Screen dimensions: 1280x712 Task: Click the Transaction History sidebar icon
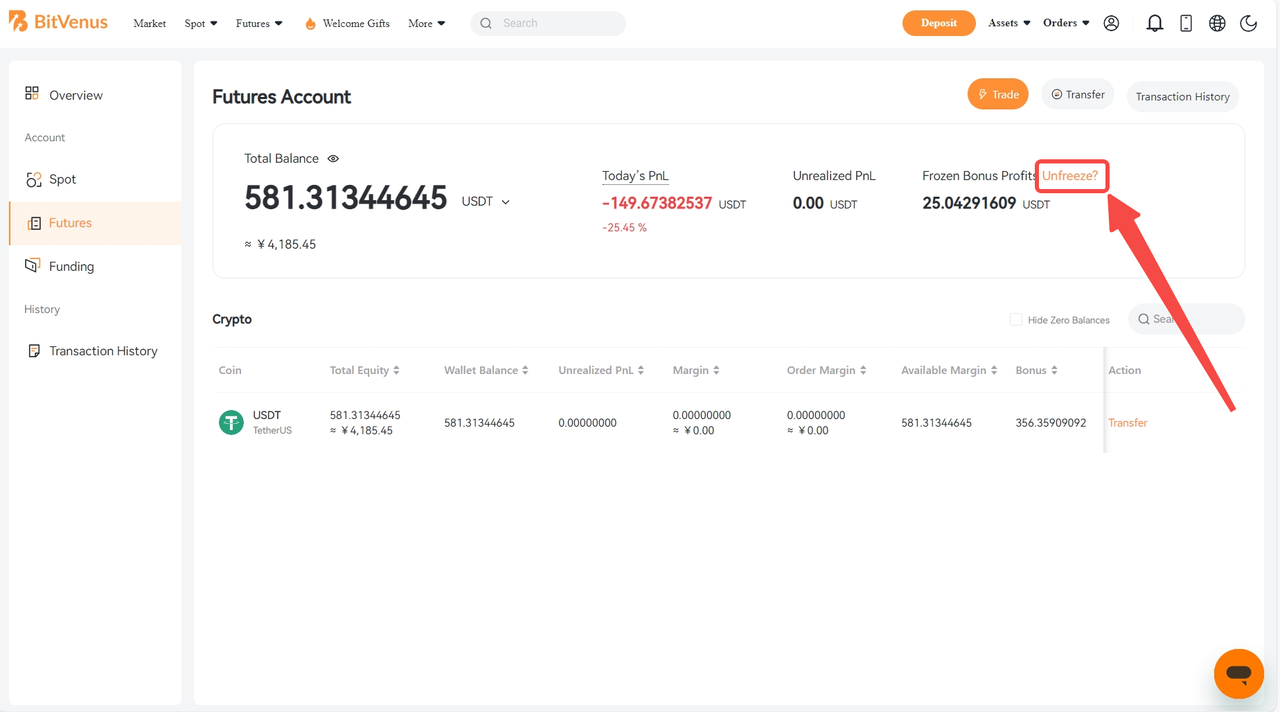(x=34, y=351)
